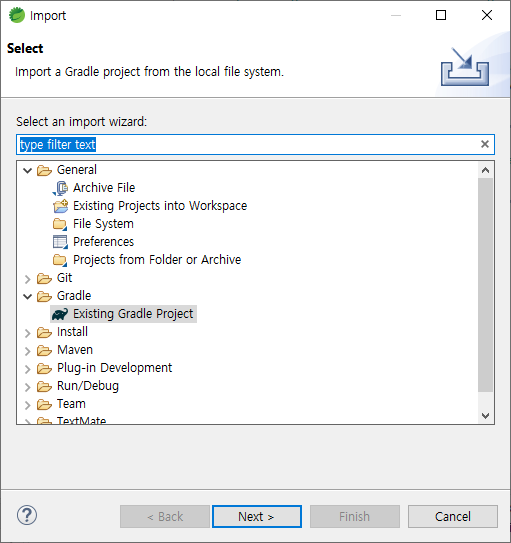Screen dimensions: 511x543
Task: Select Projects from Folder or Archive
Action: coord(157,260)
